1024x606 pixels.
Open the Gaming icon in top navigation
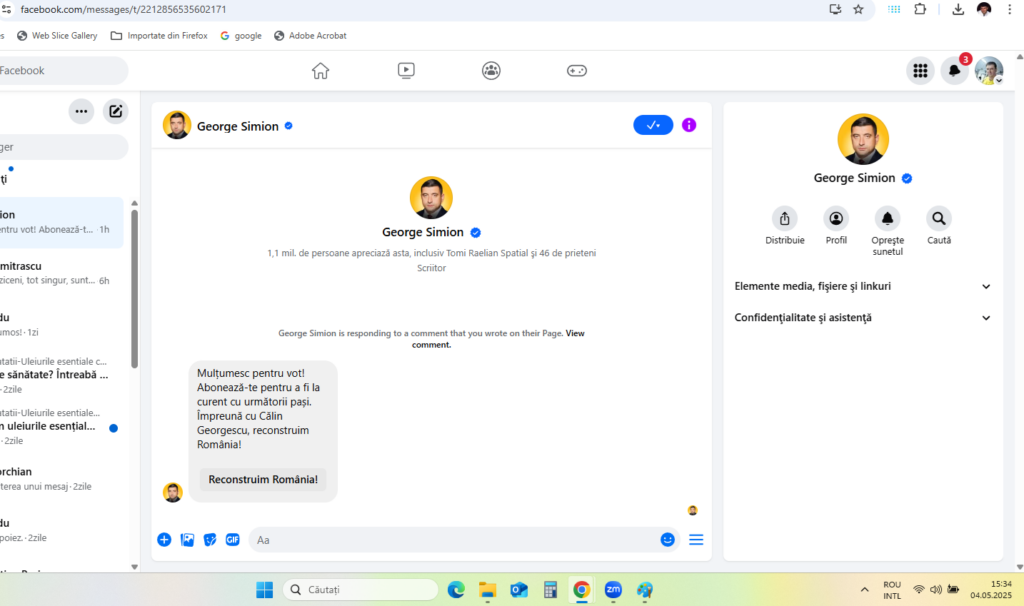(577, 71)
